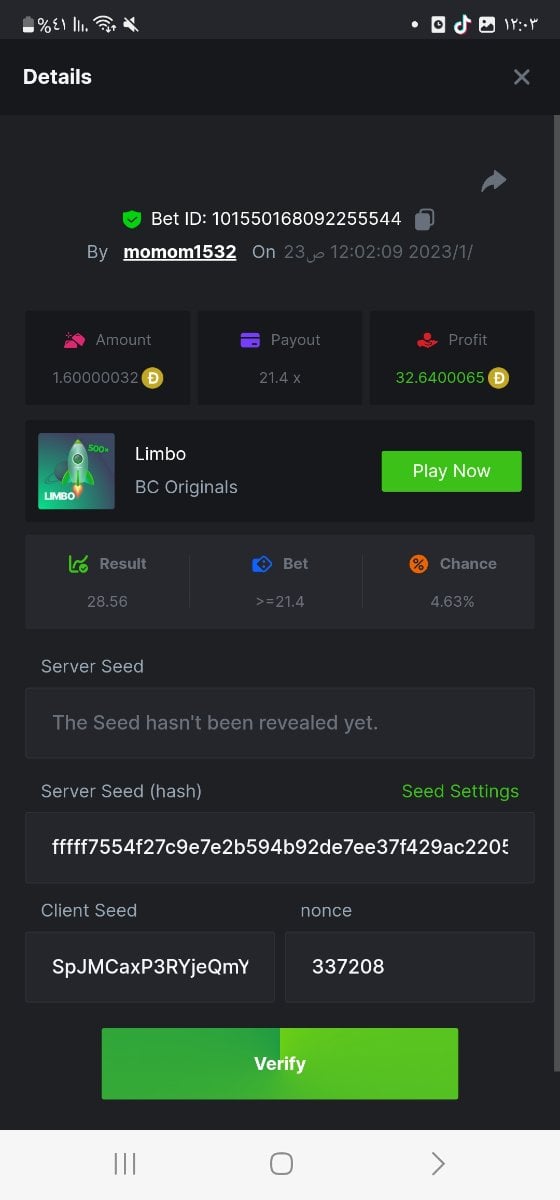Close the Details panel
The image size is (560, 1200).
click(521, 77)
